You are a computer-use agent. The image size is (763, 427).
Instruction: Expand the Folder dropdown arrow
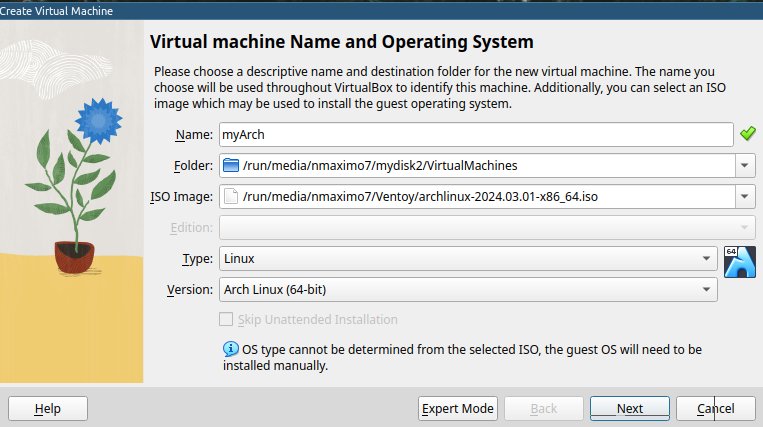click(x=745, y=165)
